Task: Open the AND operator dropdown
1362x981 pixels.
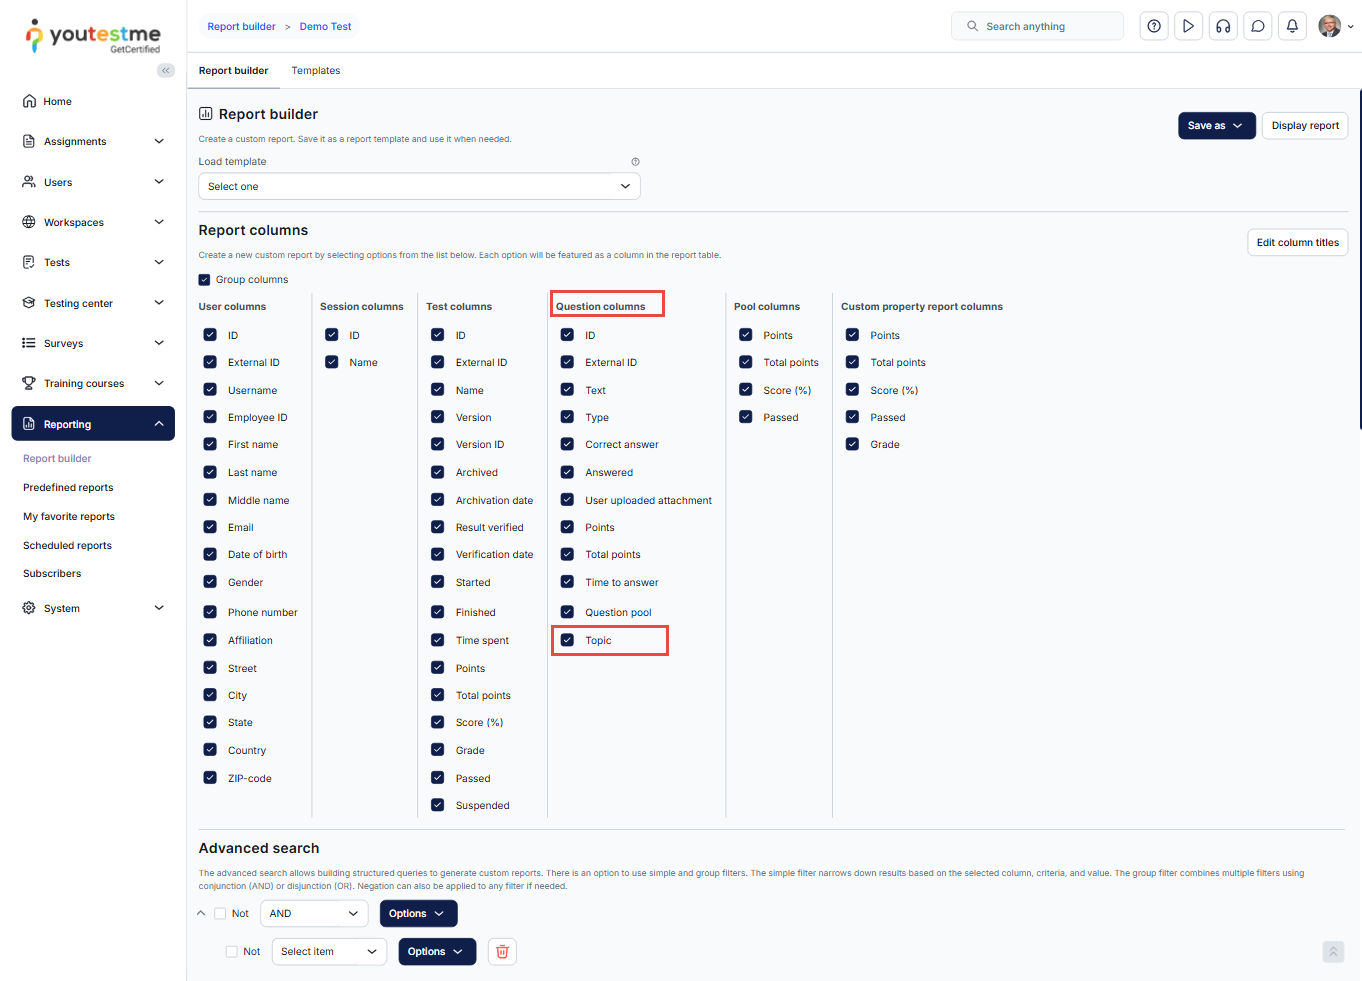Action: [314, 914]
